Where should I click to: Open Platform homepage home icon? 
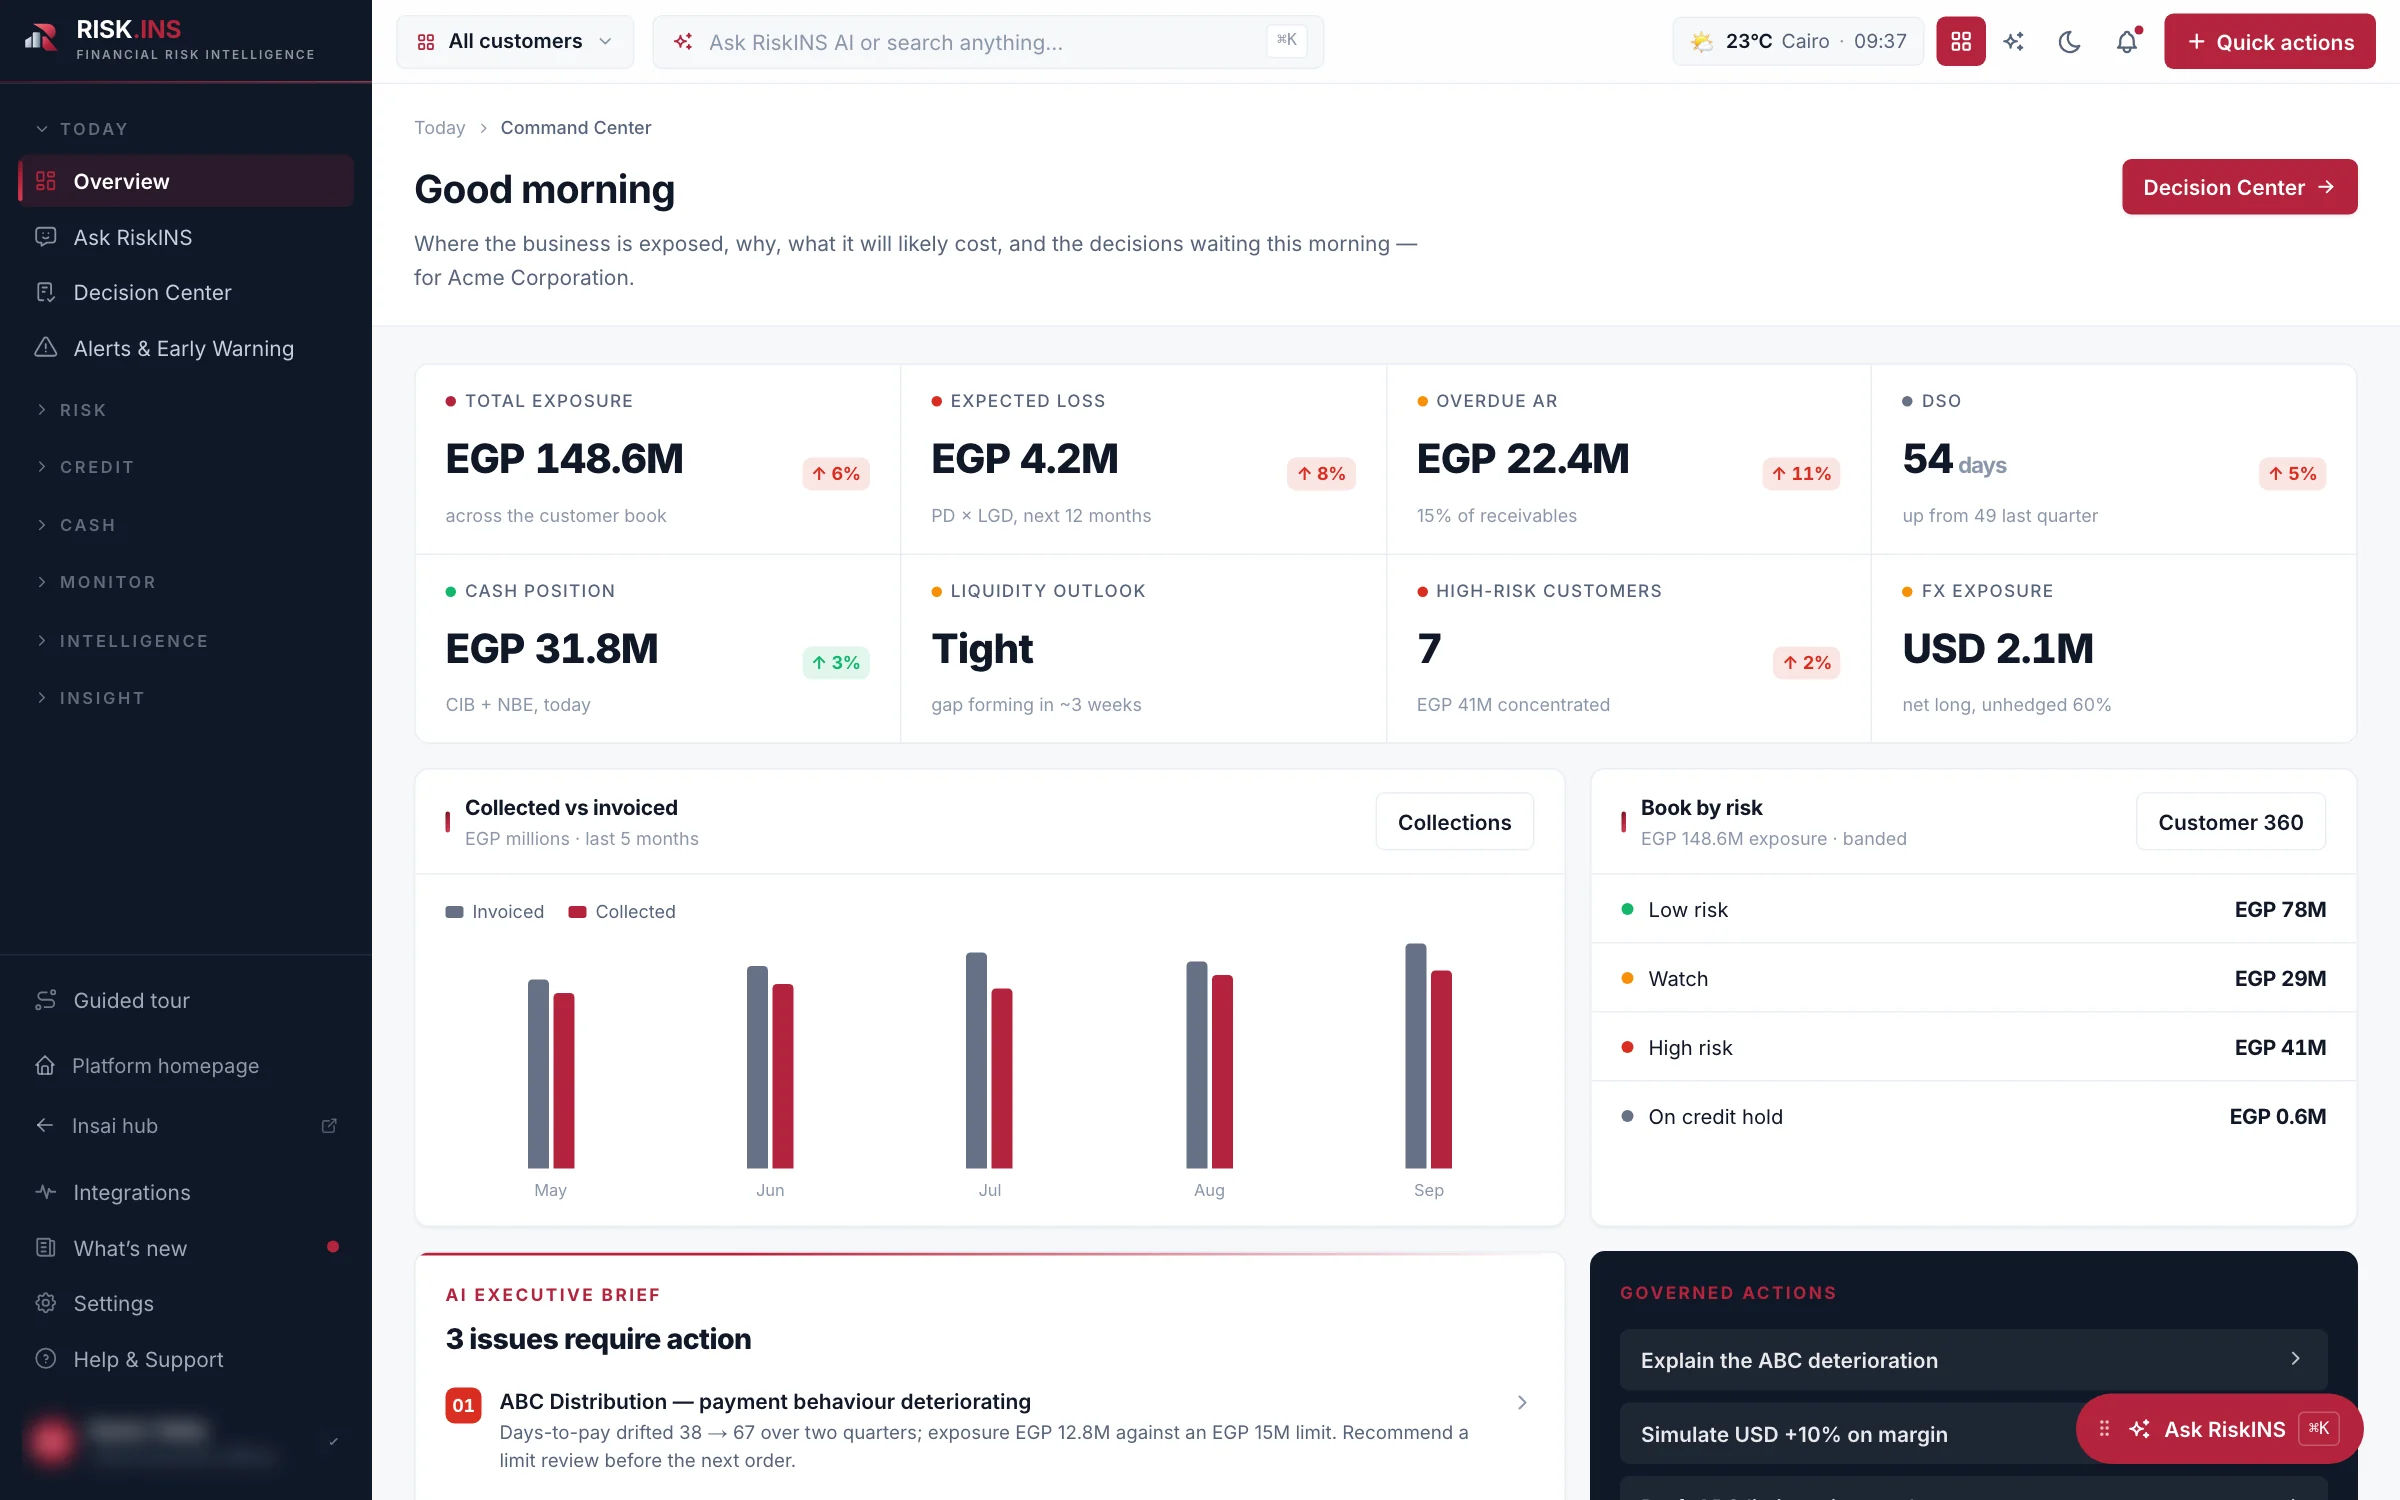(x=45, y=1065)
